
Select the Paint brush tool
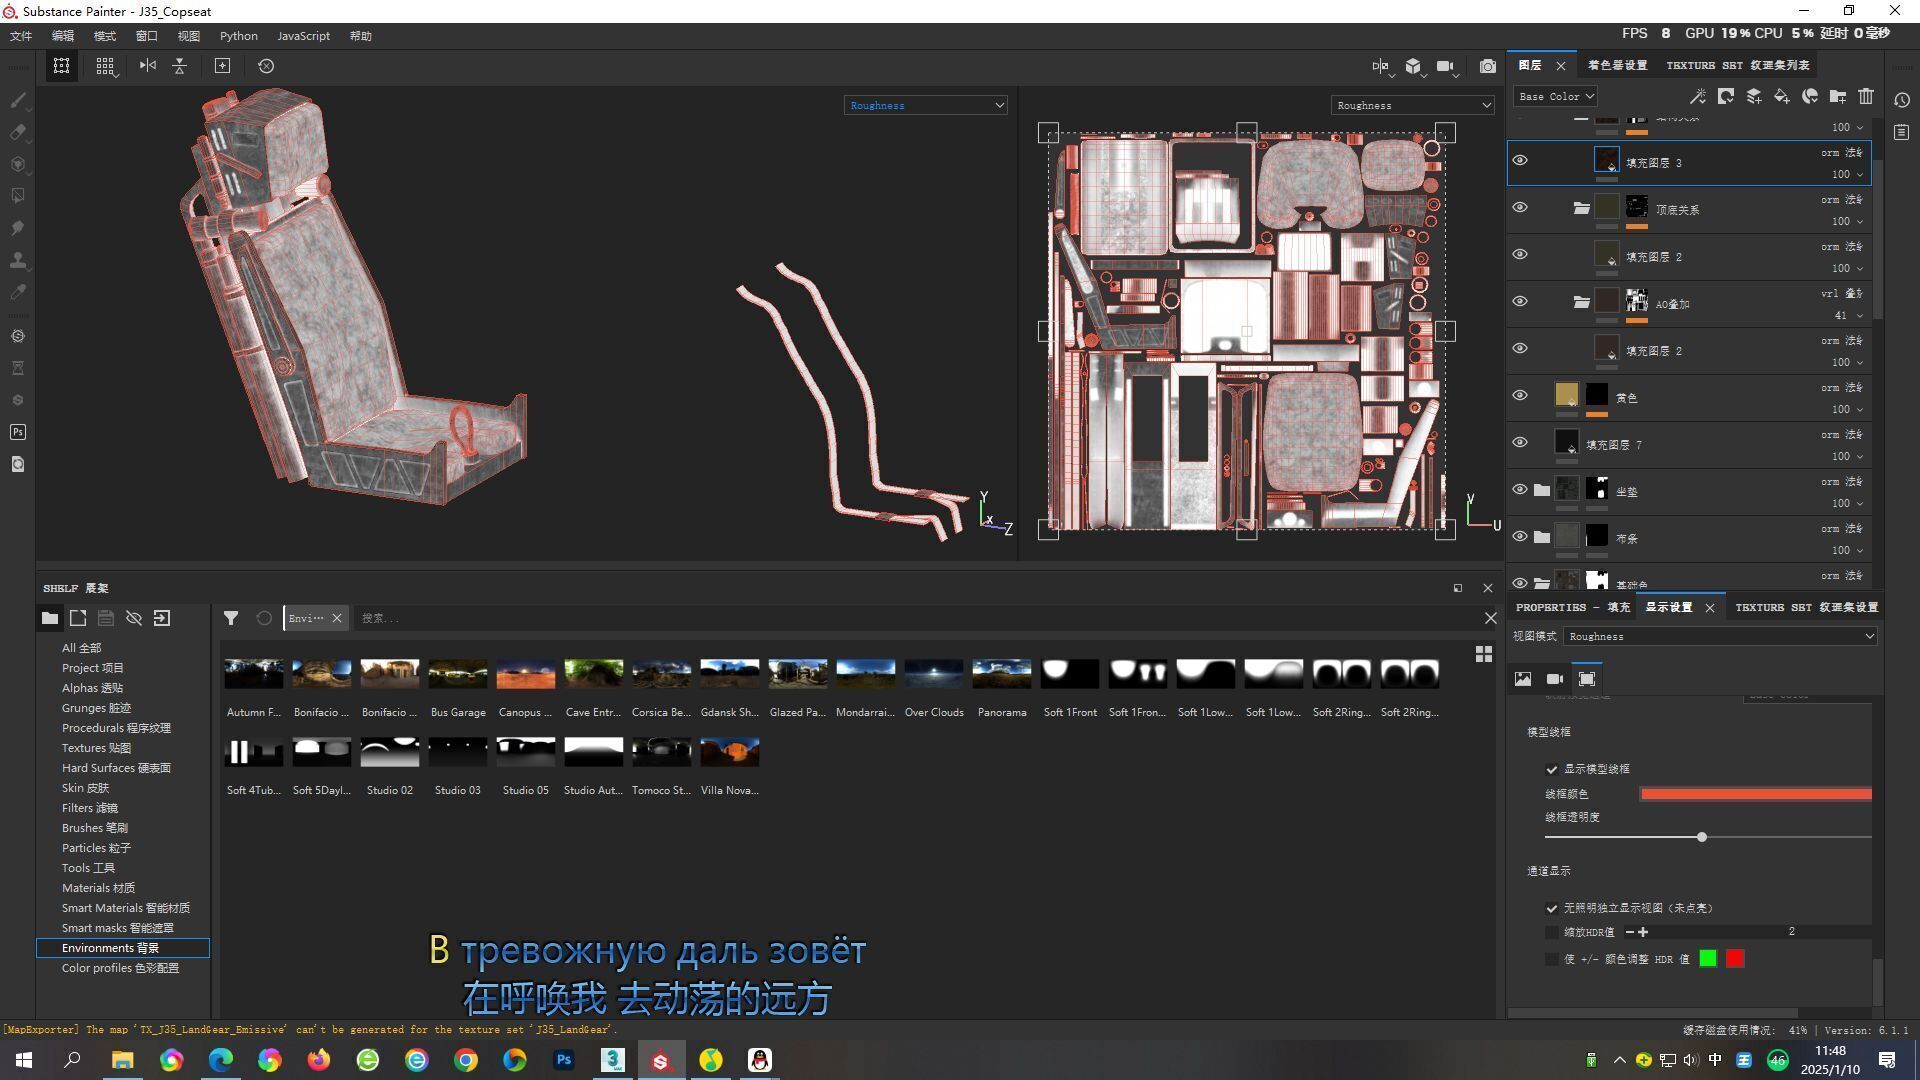[x=17, y=100]
